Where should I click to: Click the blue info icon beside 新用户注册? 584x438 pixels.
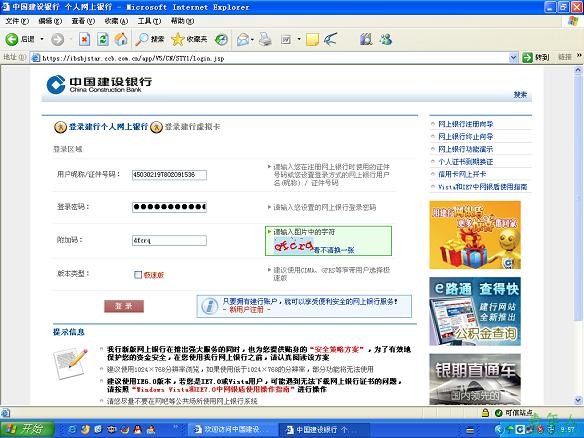(210, 306)
